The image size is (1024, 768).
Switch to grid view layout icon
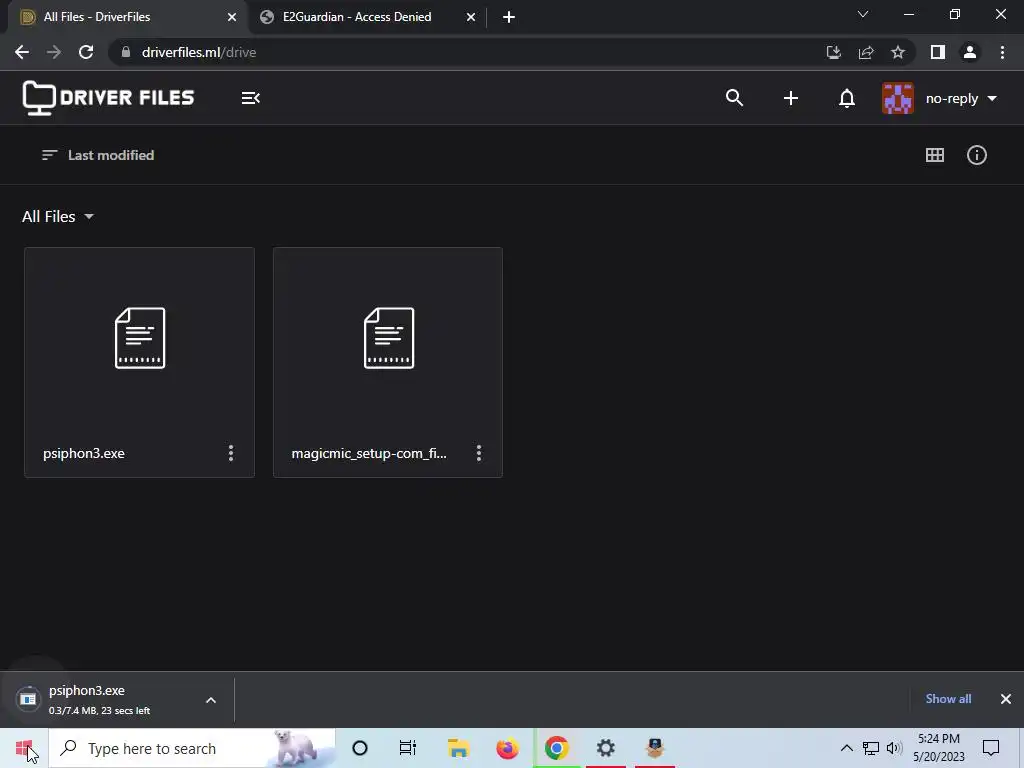point(935,155)
